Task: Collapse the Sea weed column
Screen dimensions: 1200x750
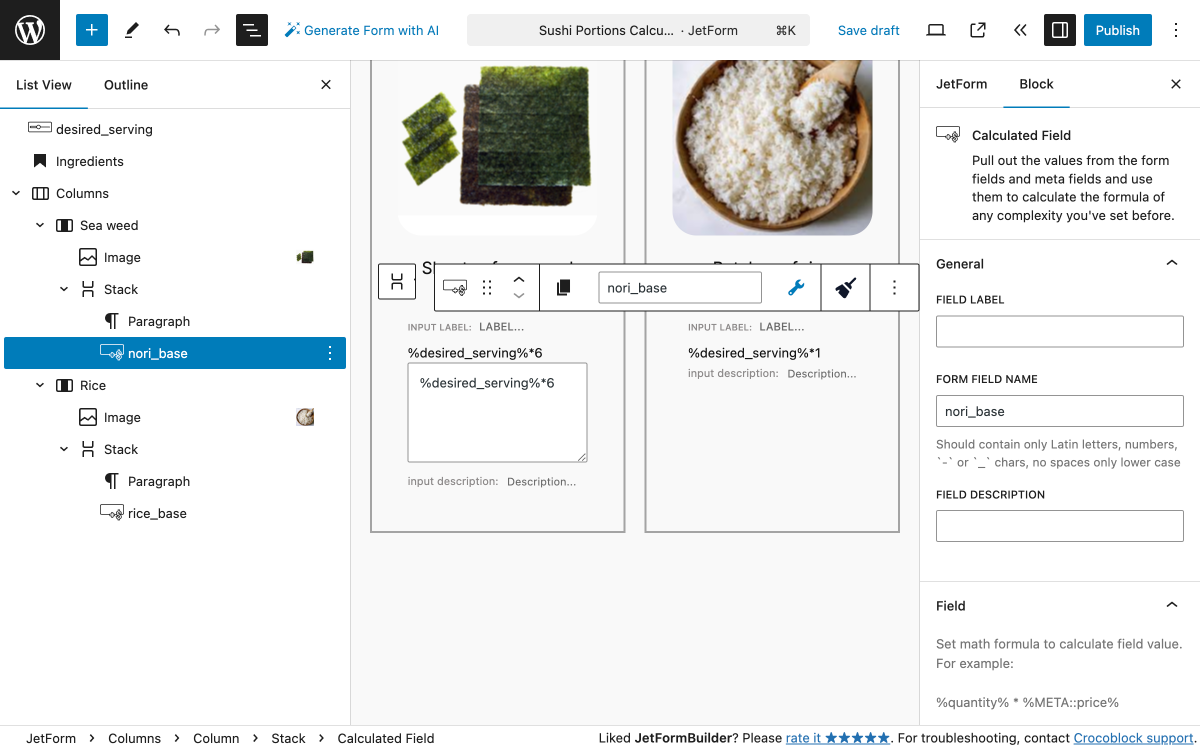Action: coord(40,225)
